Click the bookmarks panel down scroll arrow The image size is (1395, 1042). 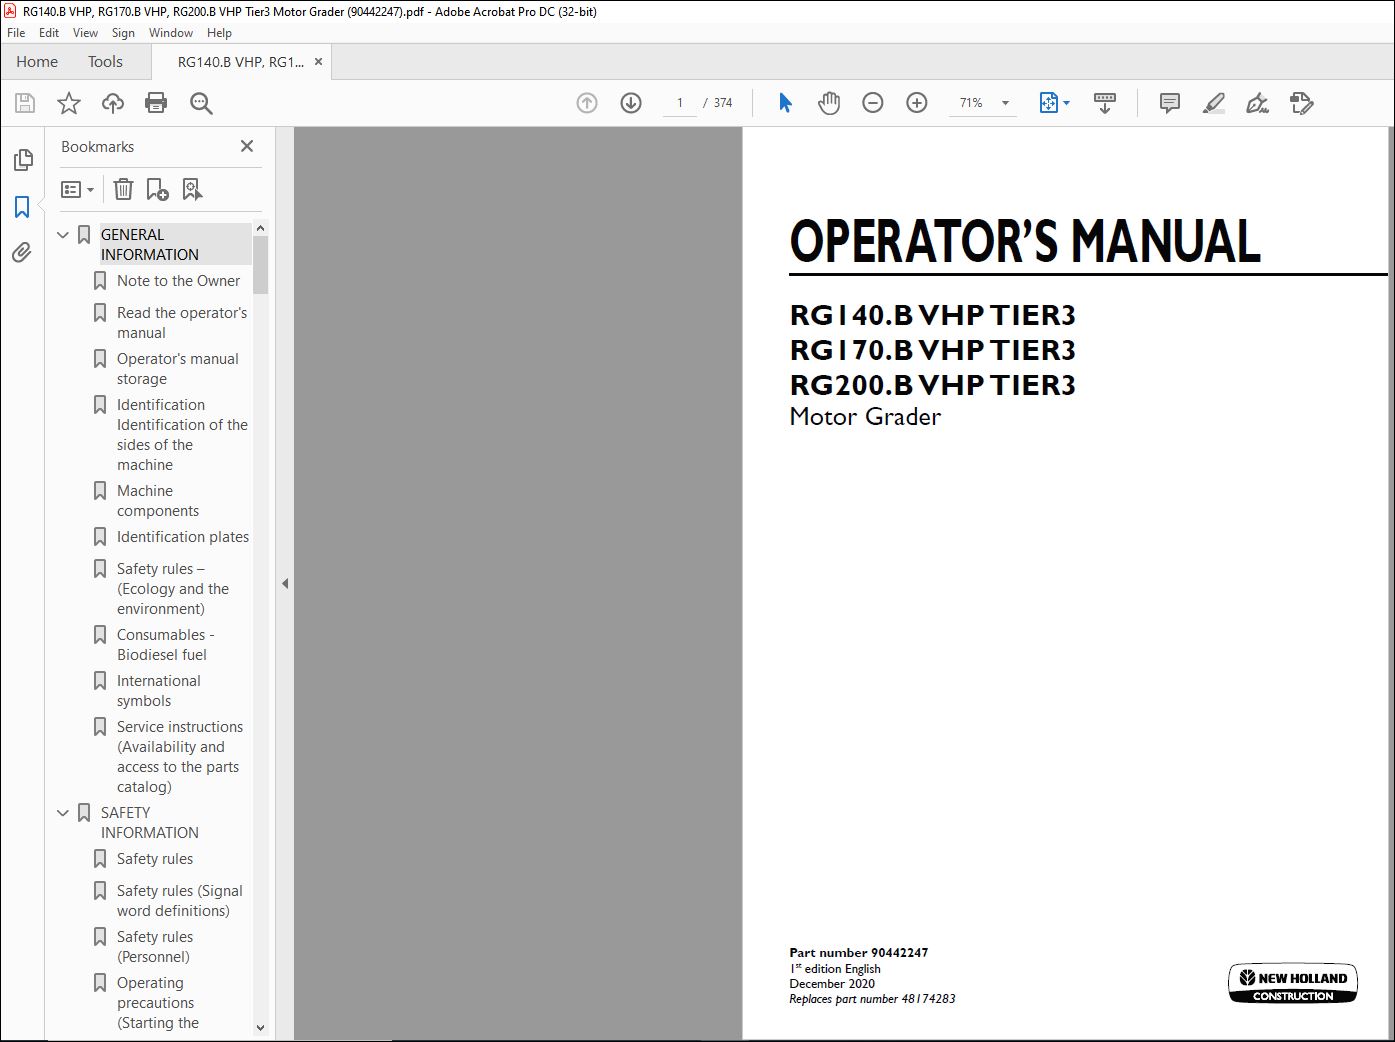pyautogui.click(x=260, y=1027)
